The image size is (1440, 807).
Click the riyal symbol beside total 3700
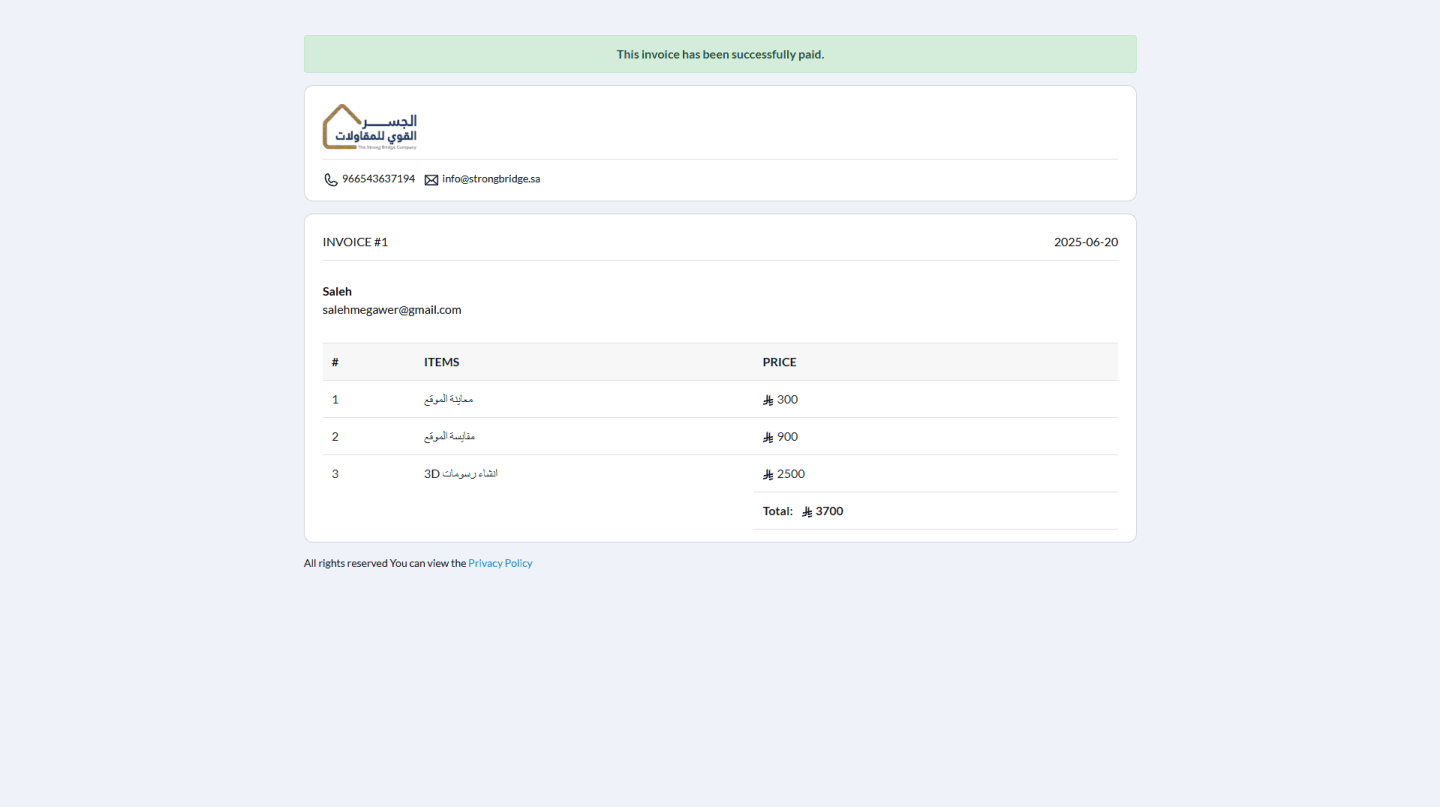click(x=807, y=512)
